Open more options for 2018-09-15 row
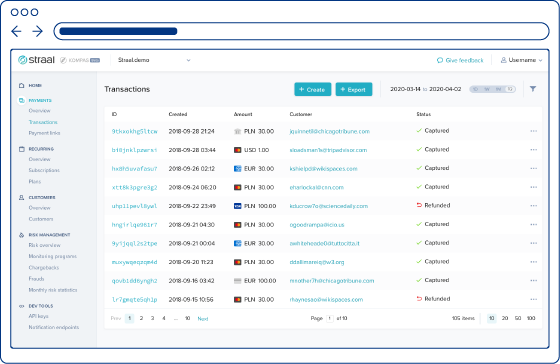 coord(534,299)
